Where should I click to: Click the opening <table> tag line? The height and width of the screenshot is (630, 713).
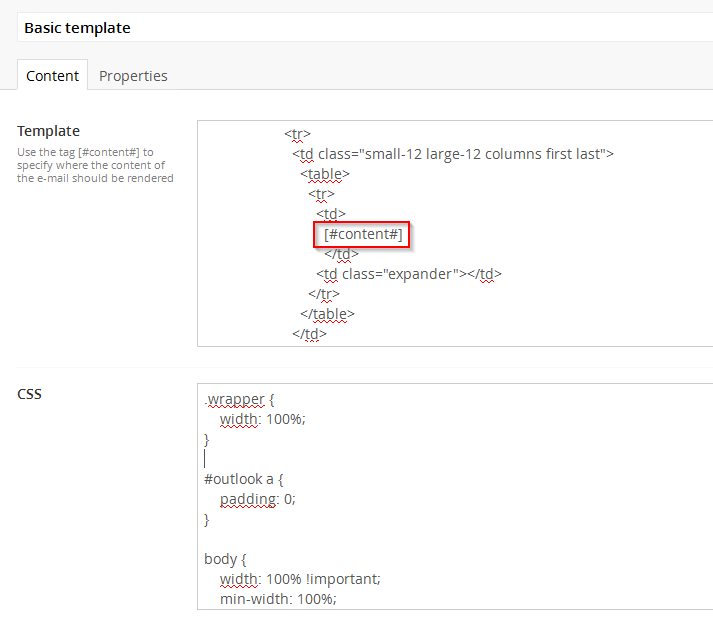pos(325,174)
